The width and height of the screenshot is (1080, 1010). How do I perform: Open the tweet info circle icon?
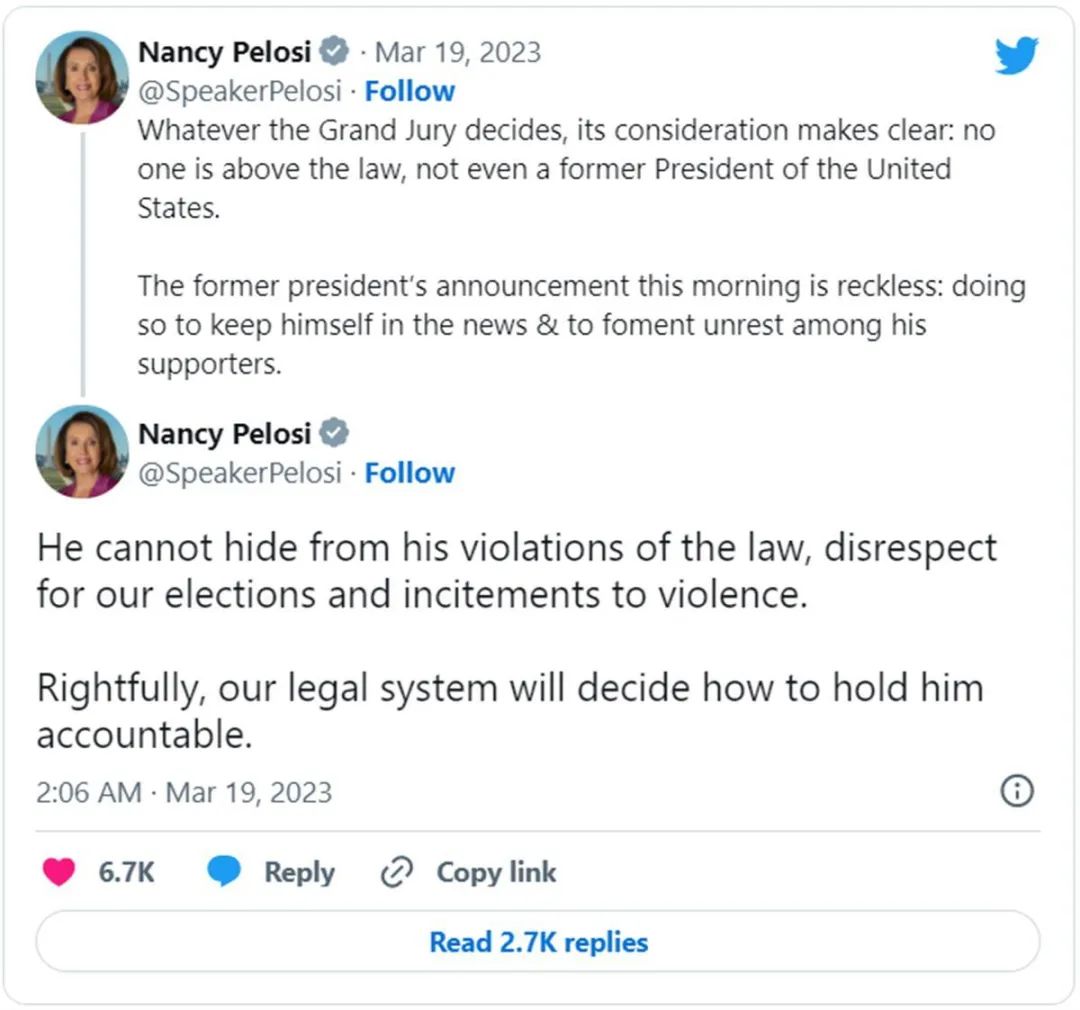point(1016,792)
